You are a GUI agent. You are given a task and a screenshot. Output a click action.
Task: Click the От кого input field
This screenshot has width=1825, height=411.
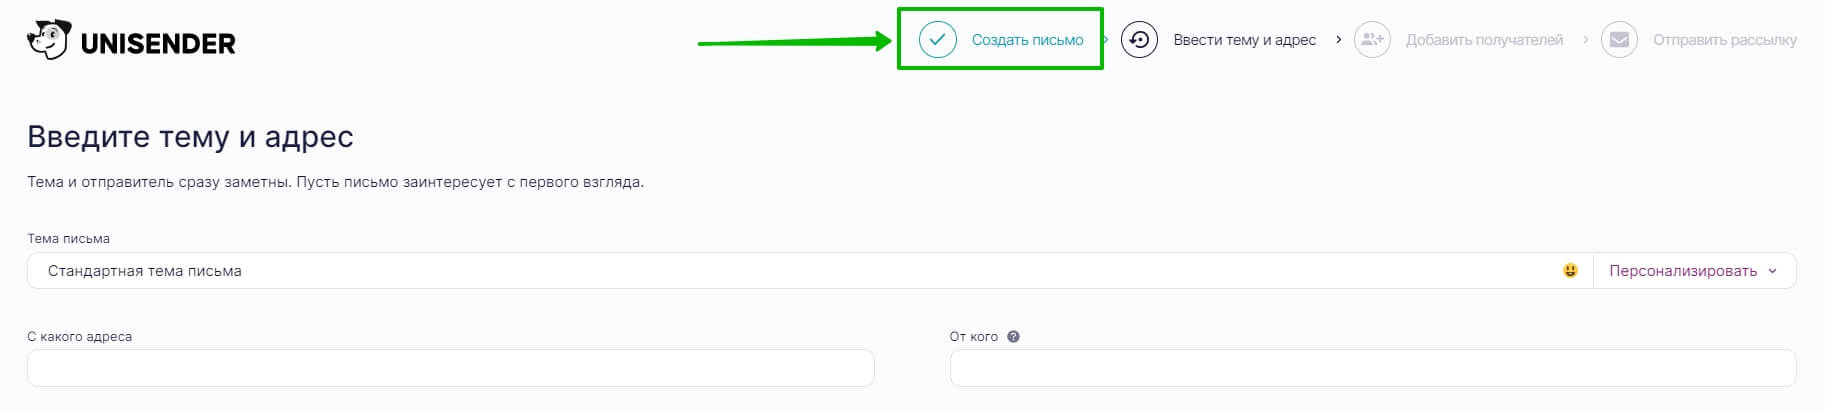[x=1373, y=368]
